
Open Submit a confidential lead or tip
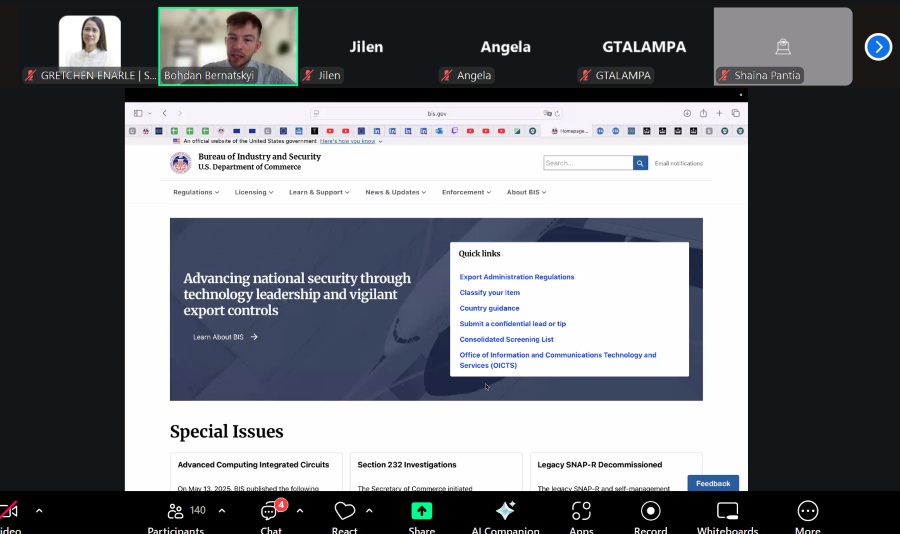513,324
